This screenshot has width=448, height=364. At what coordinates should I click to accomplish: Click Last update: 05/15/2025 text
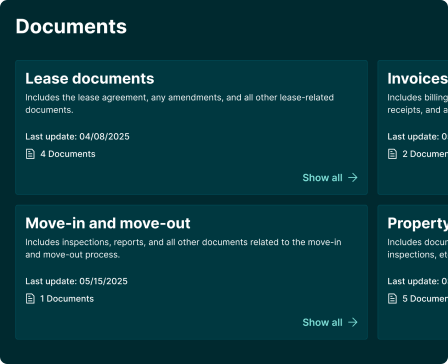click(x=76, y=281)
